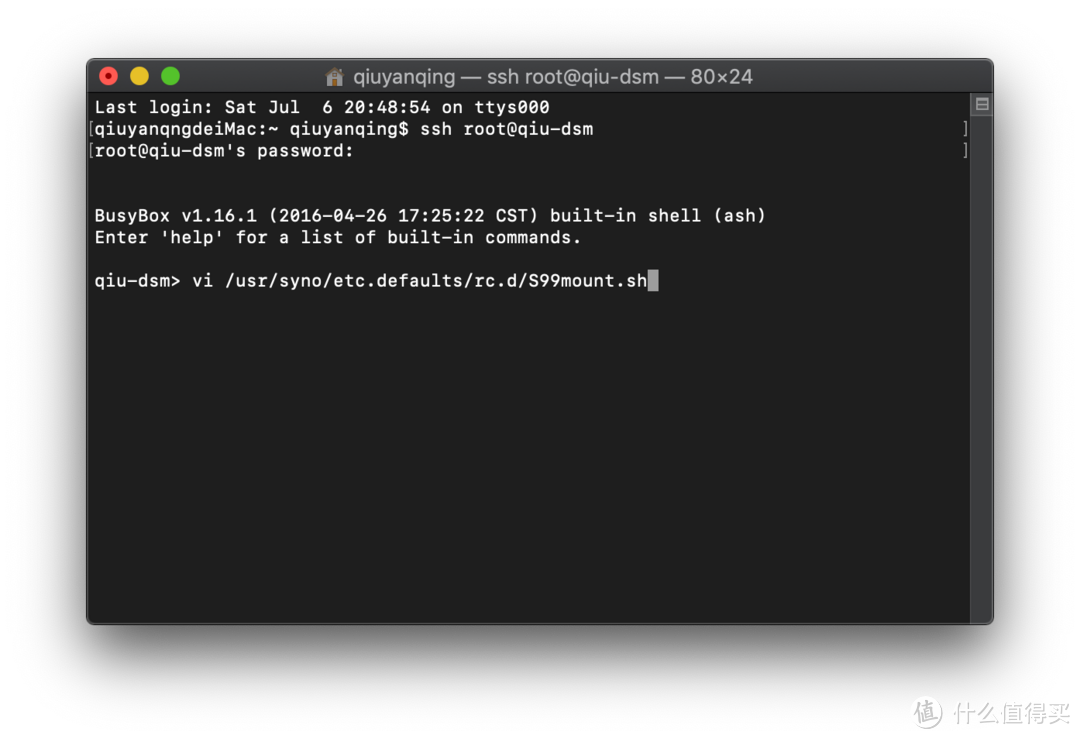Click the "Enter 'help'" built-in commands line

(338, 238)
